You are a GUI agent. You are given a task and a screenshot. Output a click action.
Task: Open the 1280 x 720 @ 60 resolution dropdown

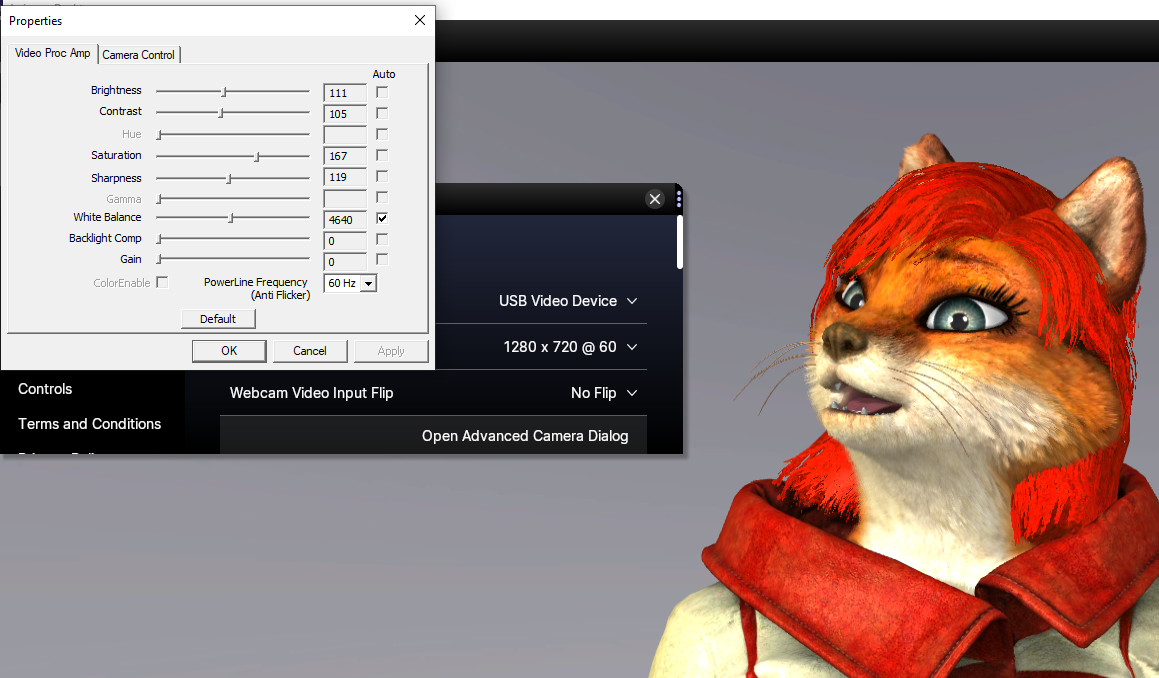(x=570, y=347)
